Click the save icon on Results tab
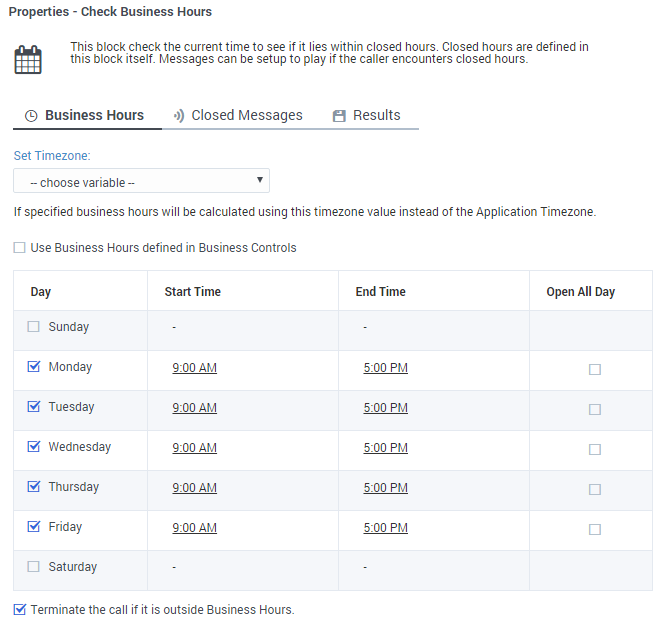This screenshot has height=632, width=666. pos(339,116)
